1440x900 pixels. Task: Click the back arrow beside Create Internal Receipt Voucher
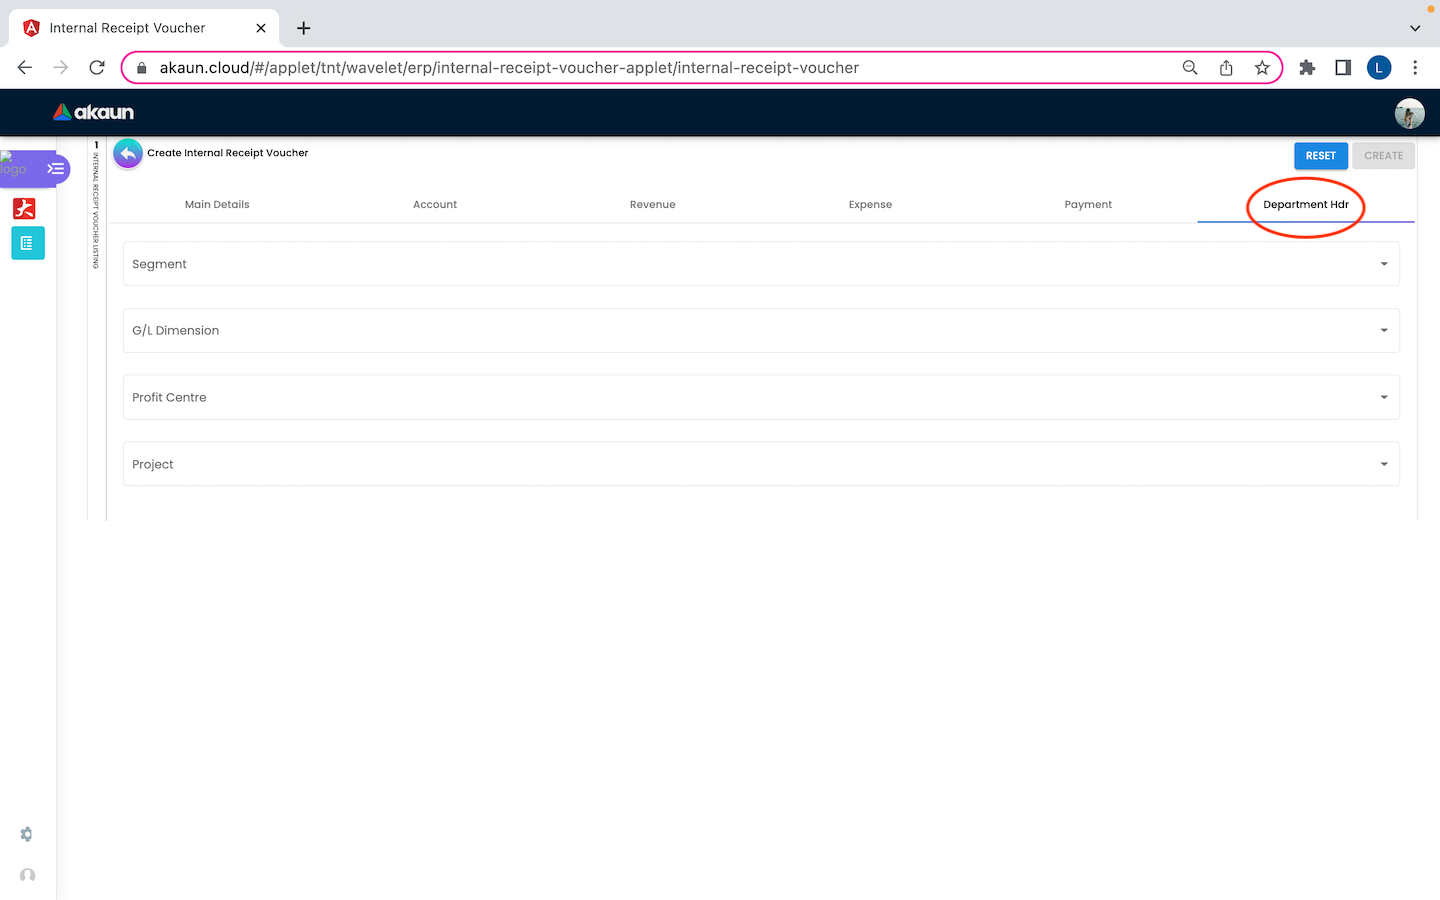point(128,154)
